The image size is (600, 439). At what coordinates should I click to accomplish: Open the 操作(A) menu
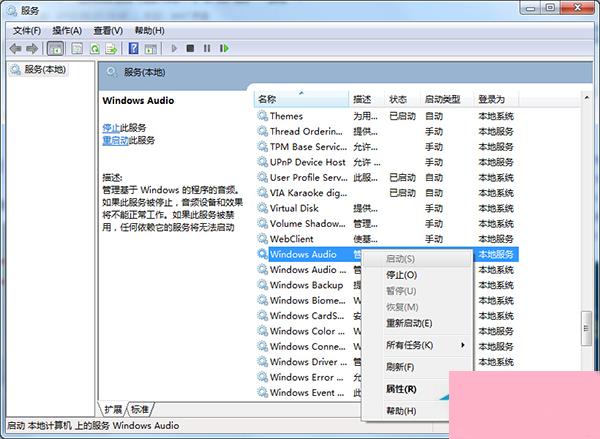coord(67,31)
